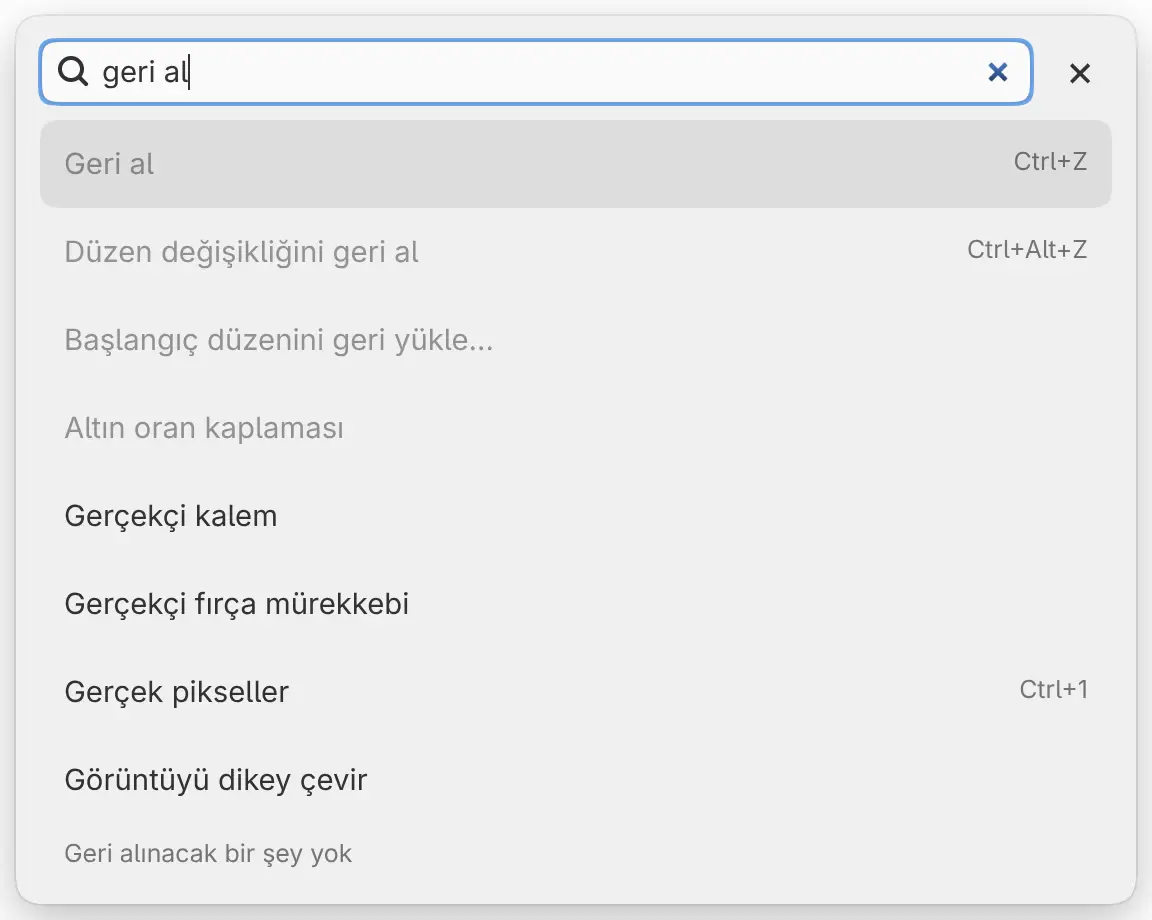Click the magnifier search icon
1152x920 pixels.
[x=73, y=71]
